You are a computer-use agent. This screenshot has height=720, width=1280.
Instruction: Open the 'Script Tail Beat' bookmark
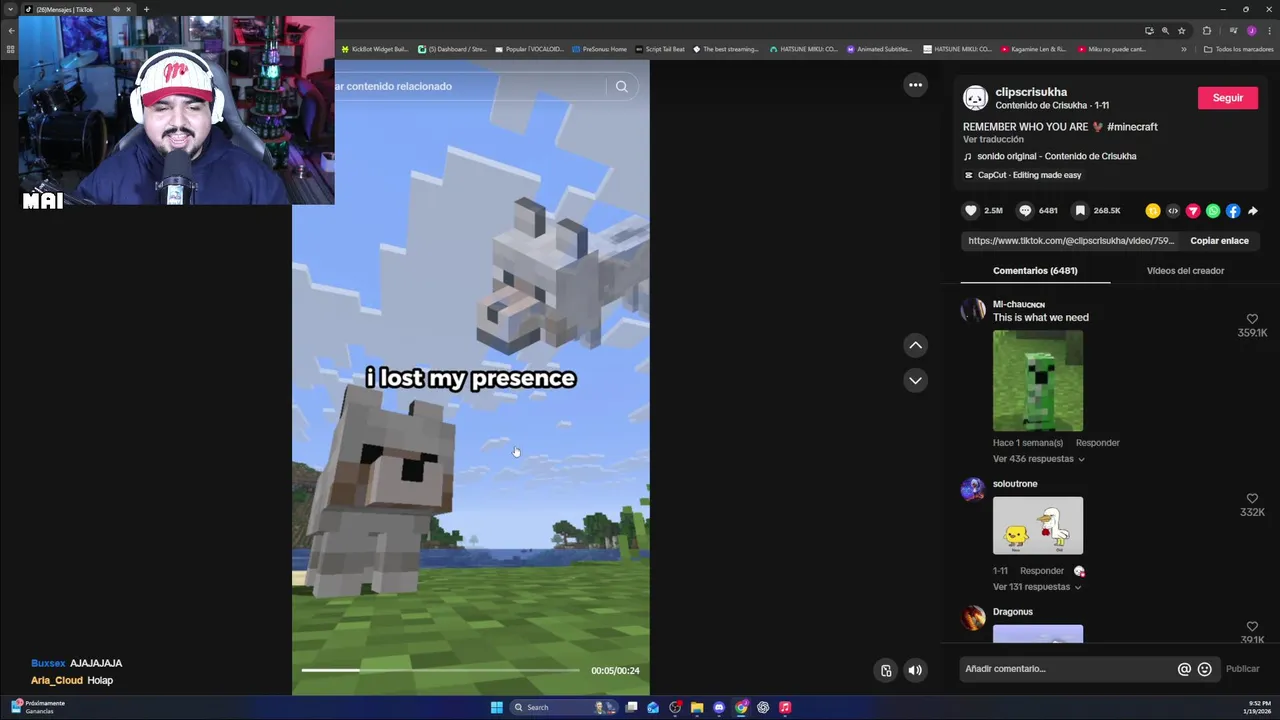pyautogui.click(x=660, y=49)
